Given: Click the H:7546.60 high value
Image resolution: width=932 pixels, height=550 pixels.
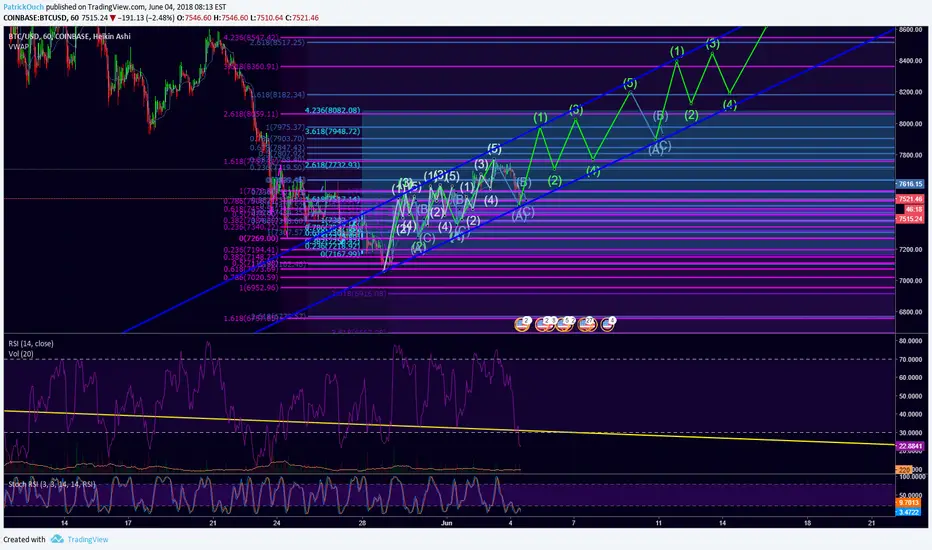Looking at the screenshot, I should (231, 18).
